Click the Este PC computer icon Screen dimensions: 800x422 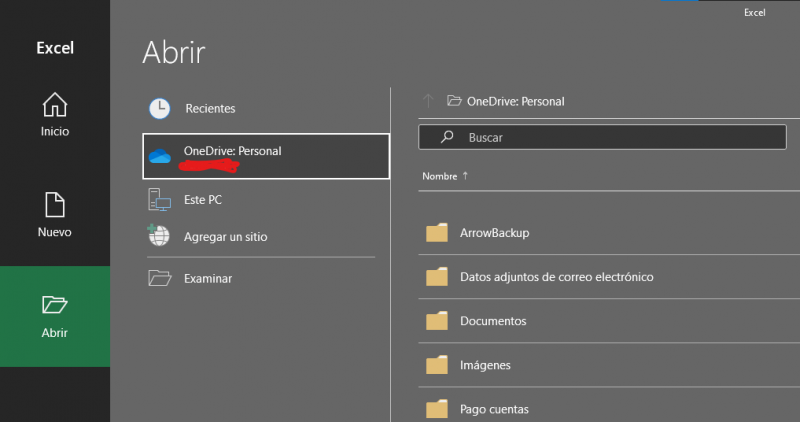pyautogui.click(x=160, y=200)
